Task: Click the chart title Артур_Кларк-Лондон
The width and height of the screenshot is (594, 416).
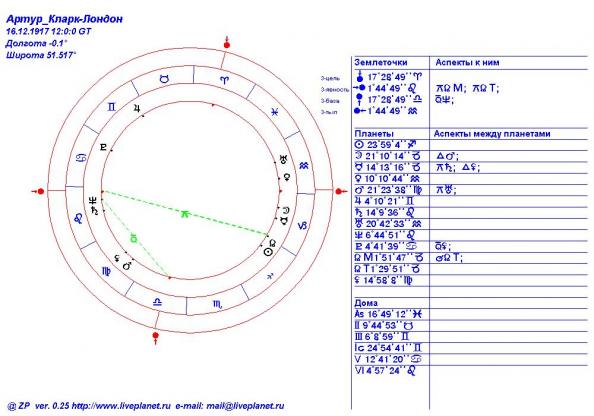Action: point(64,19)
